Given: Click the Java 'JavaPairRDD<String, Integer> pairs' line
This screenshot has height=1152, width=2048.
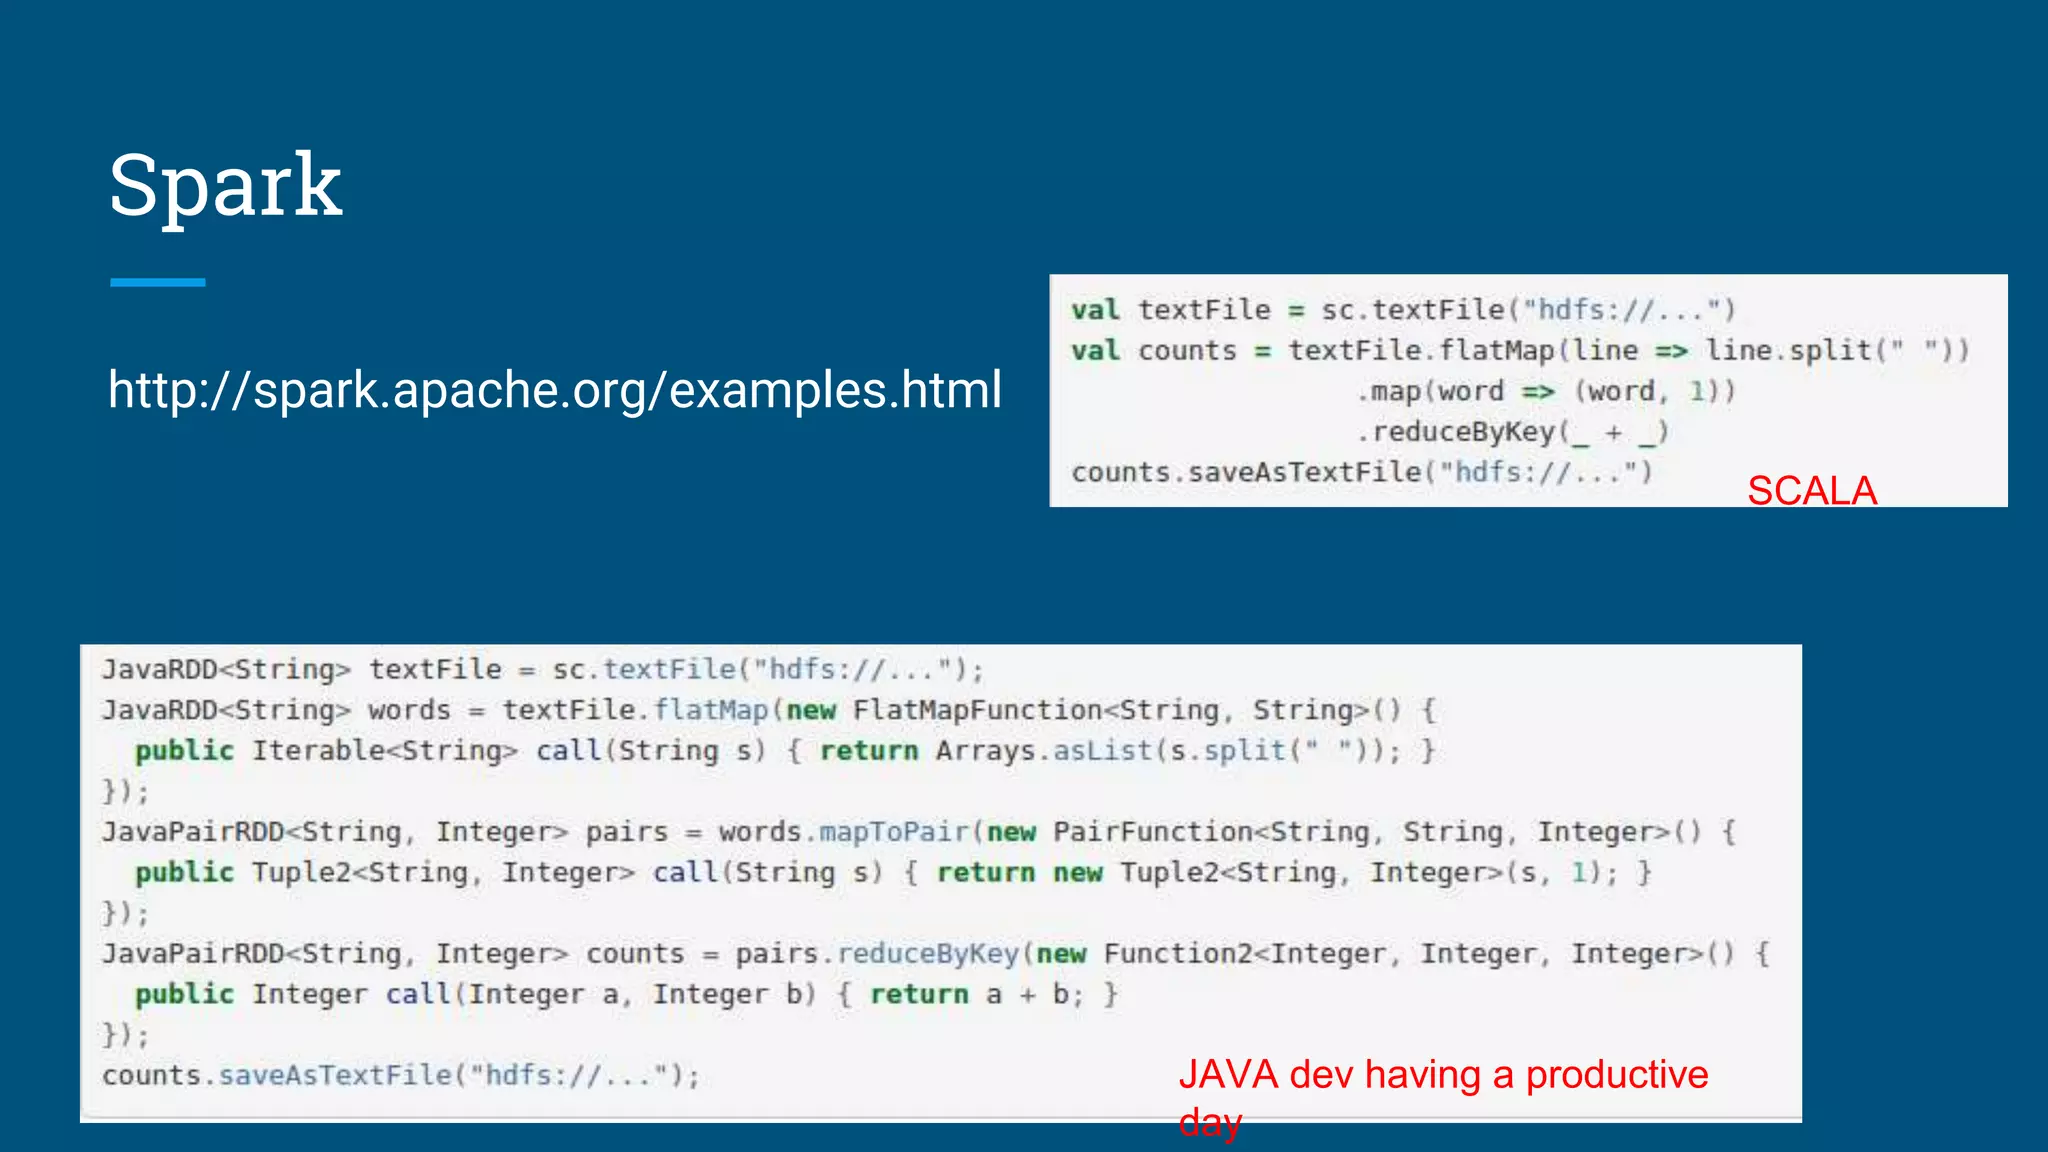Looking at the screenshot, I should click(x=919, y=832).
